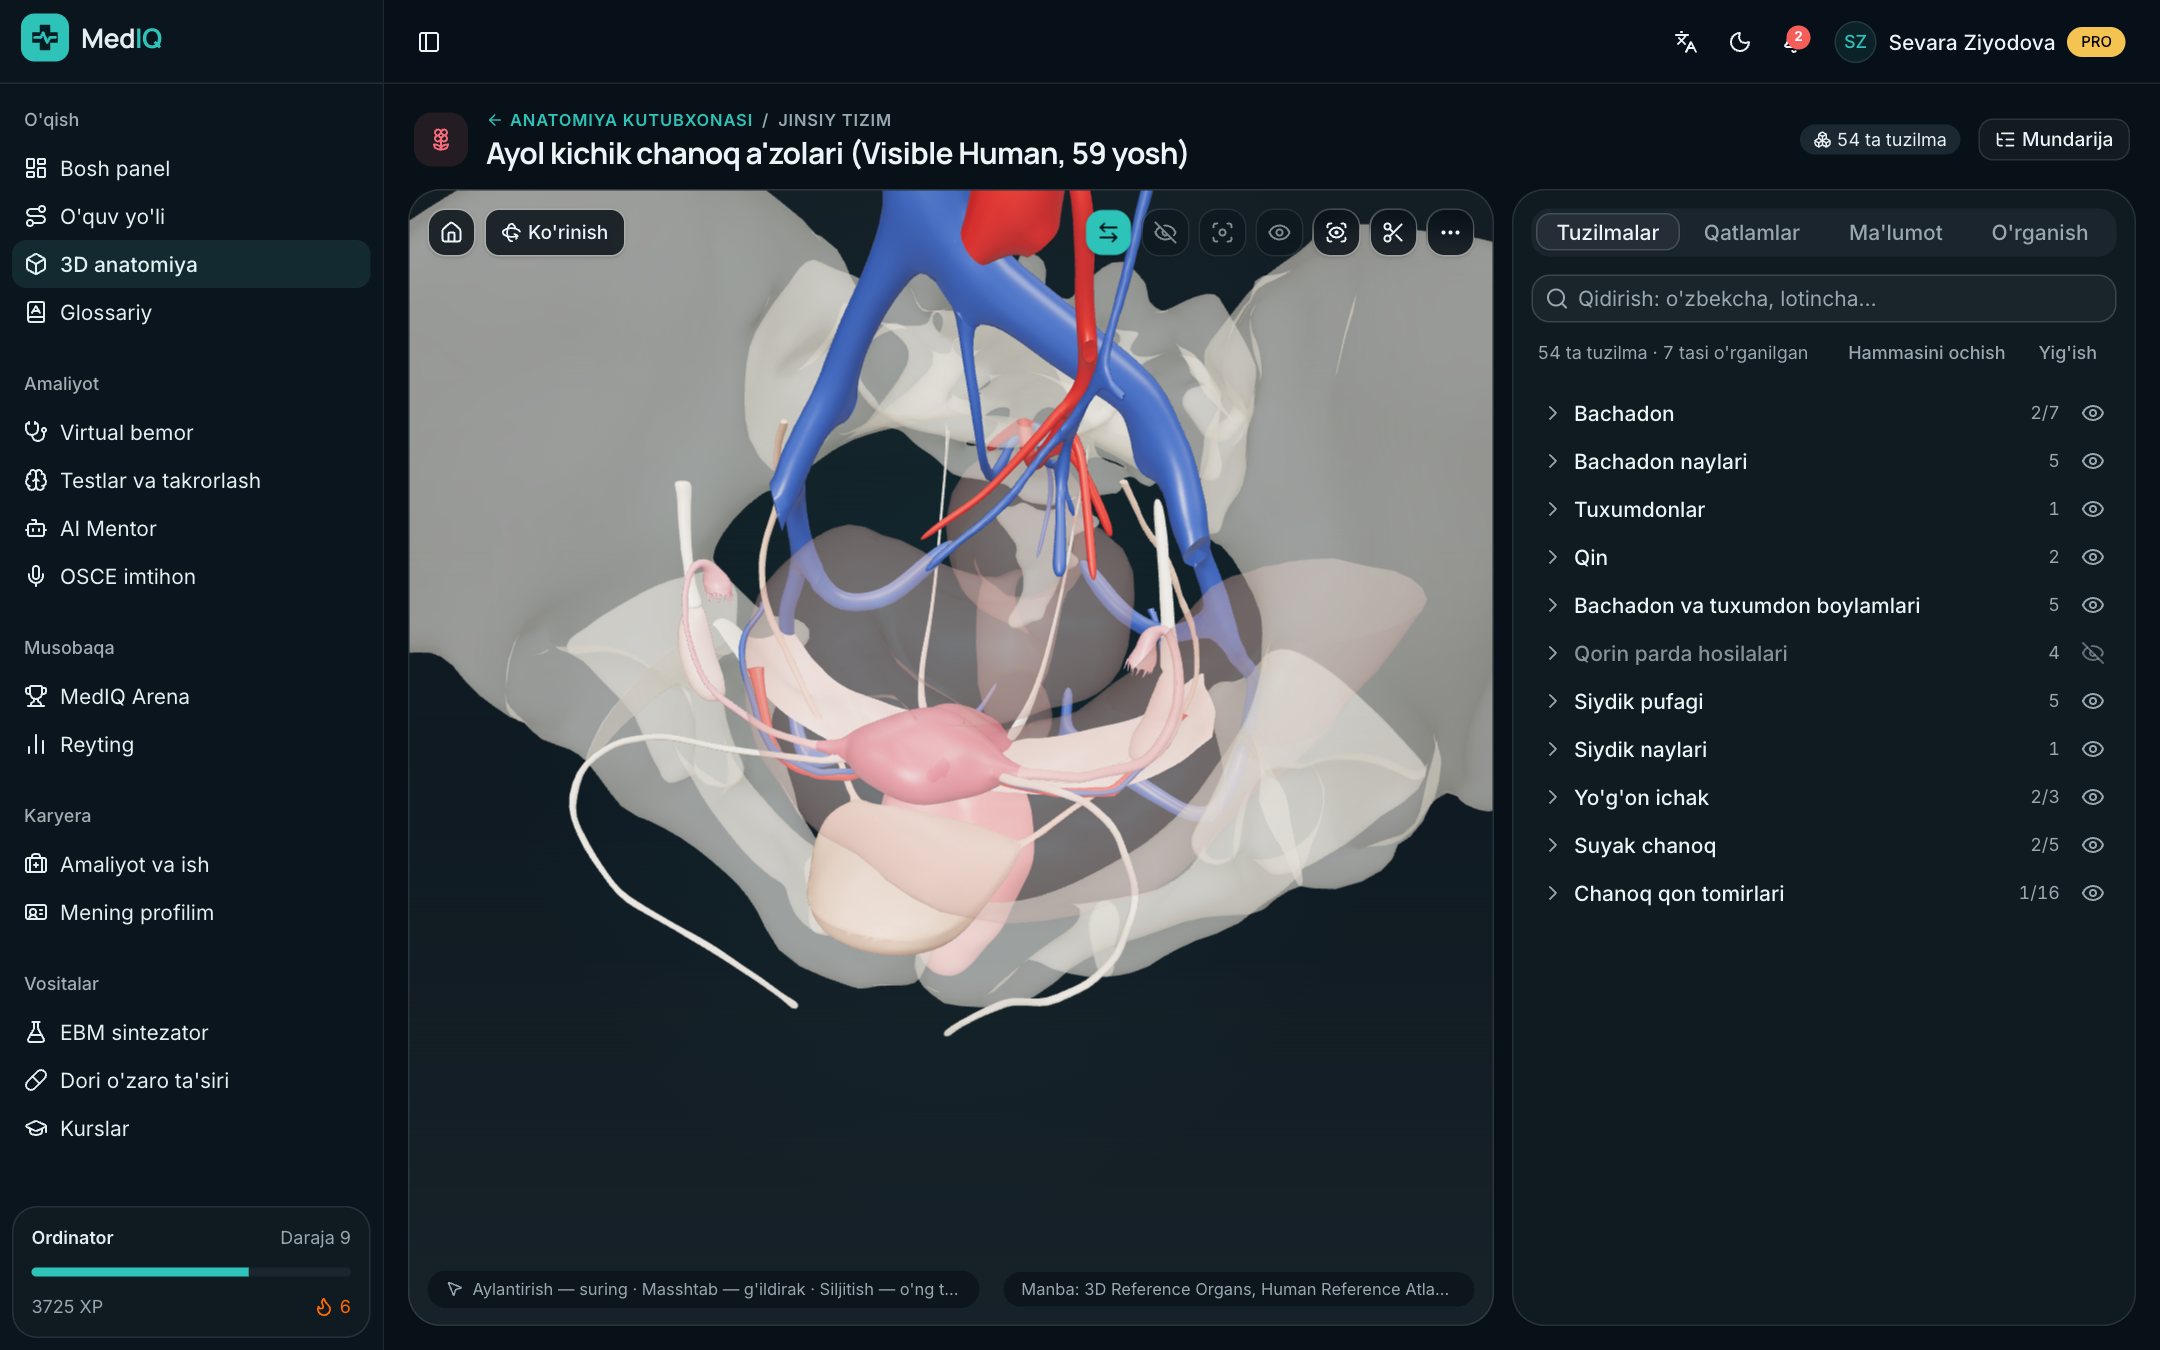This screenshot has width=2160, height=1350.
Task: Hide the Bachadon naylari structures
Action: point(2093,461)
